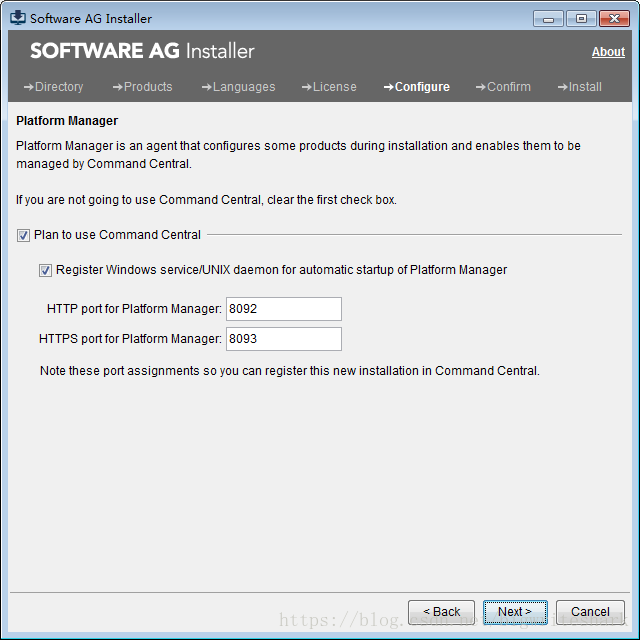
Task: Click the HTTP port field containing 8092
Action: pos(284,309)
